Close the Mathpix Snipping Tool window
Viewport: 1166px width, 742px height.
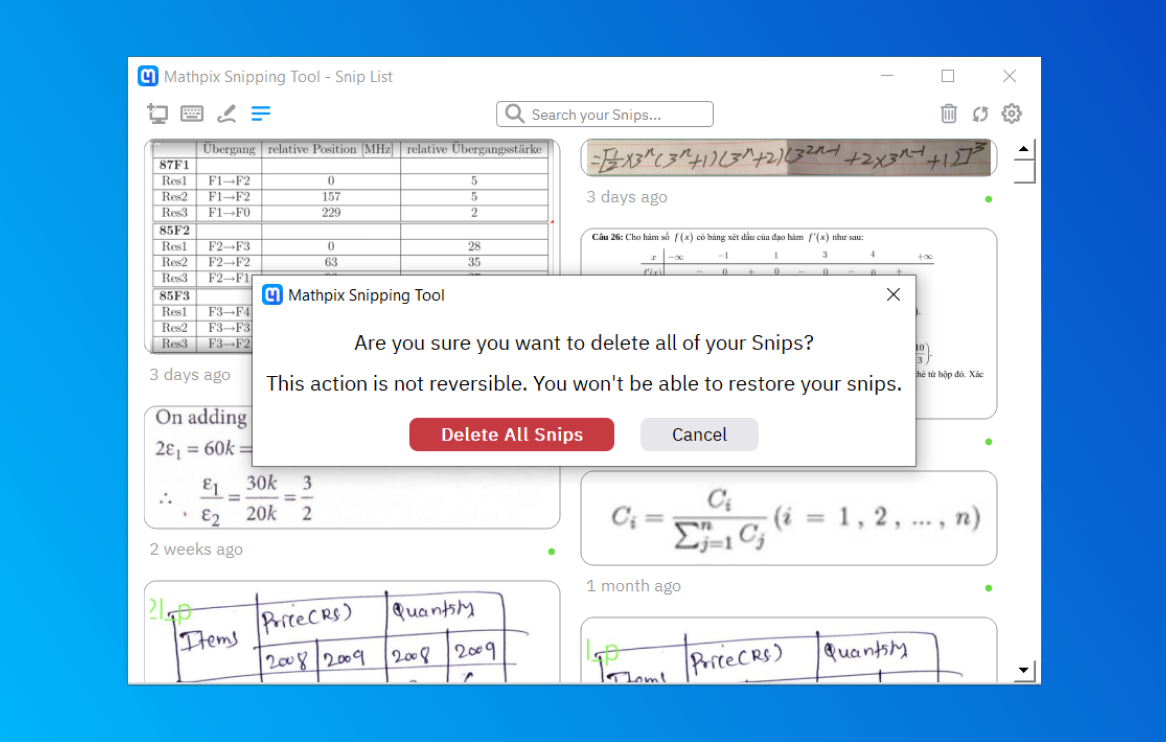1009,76
